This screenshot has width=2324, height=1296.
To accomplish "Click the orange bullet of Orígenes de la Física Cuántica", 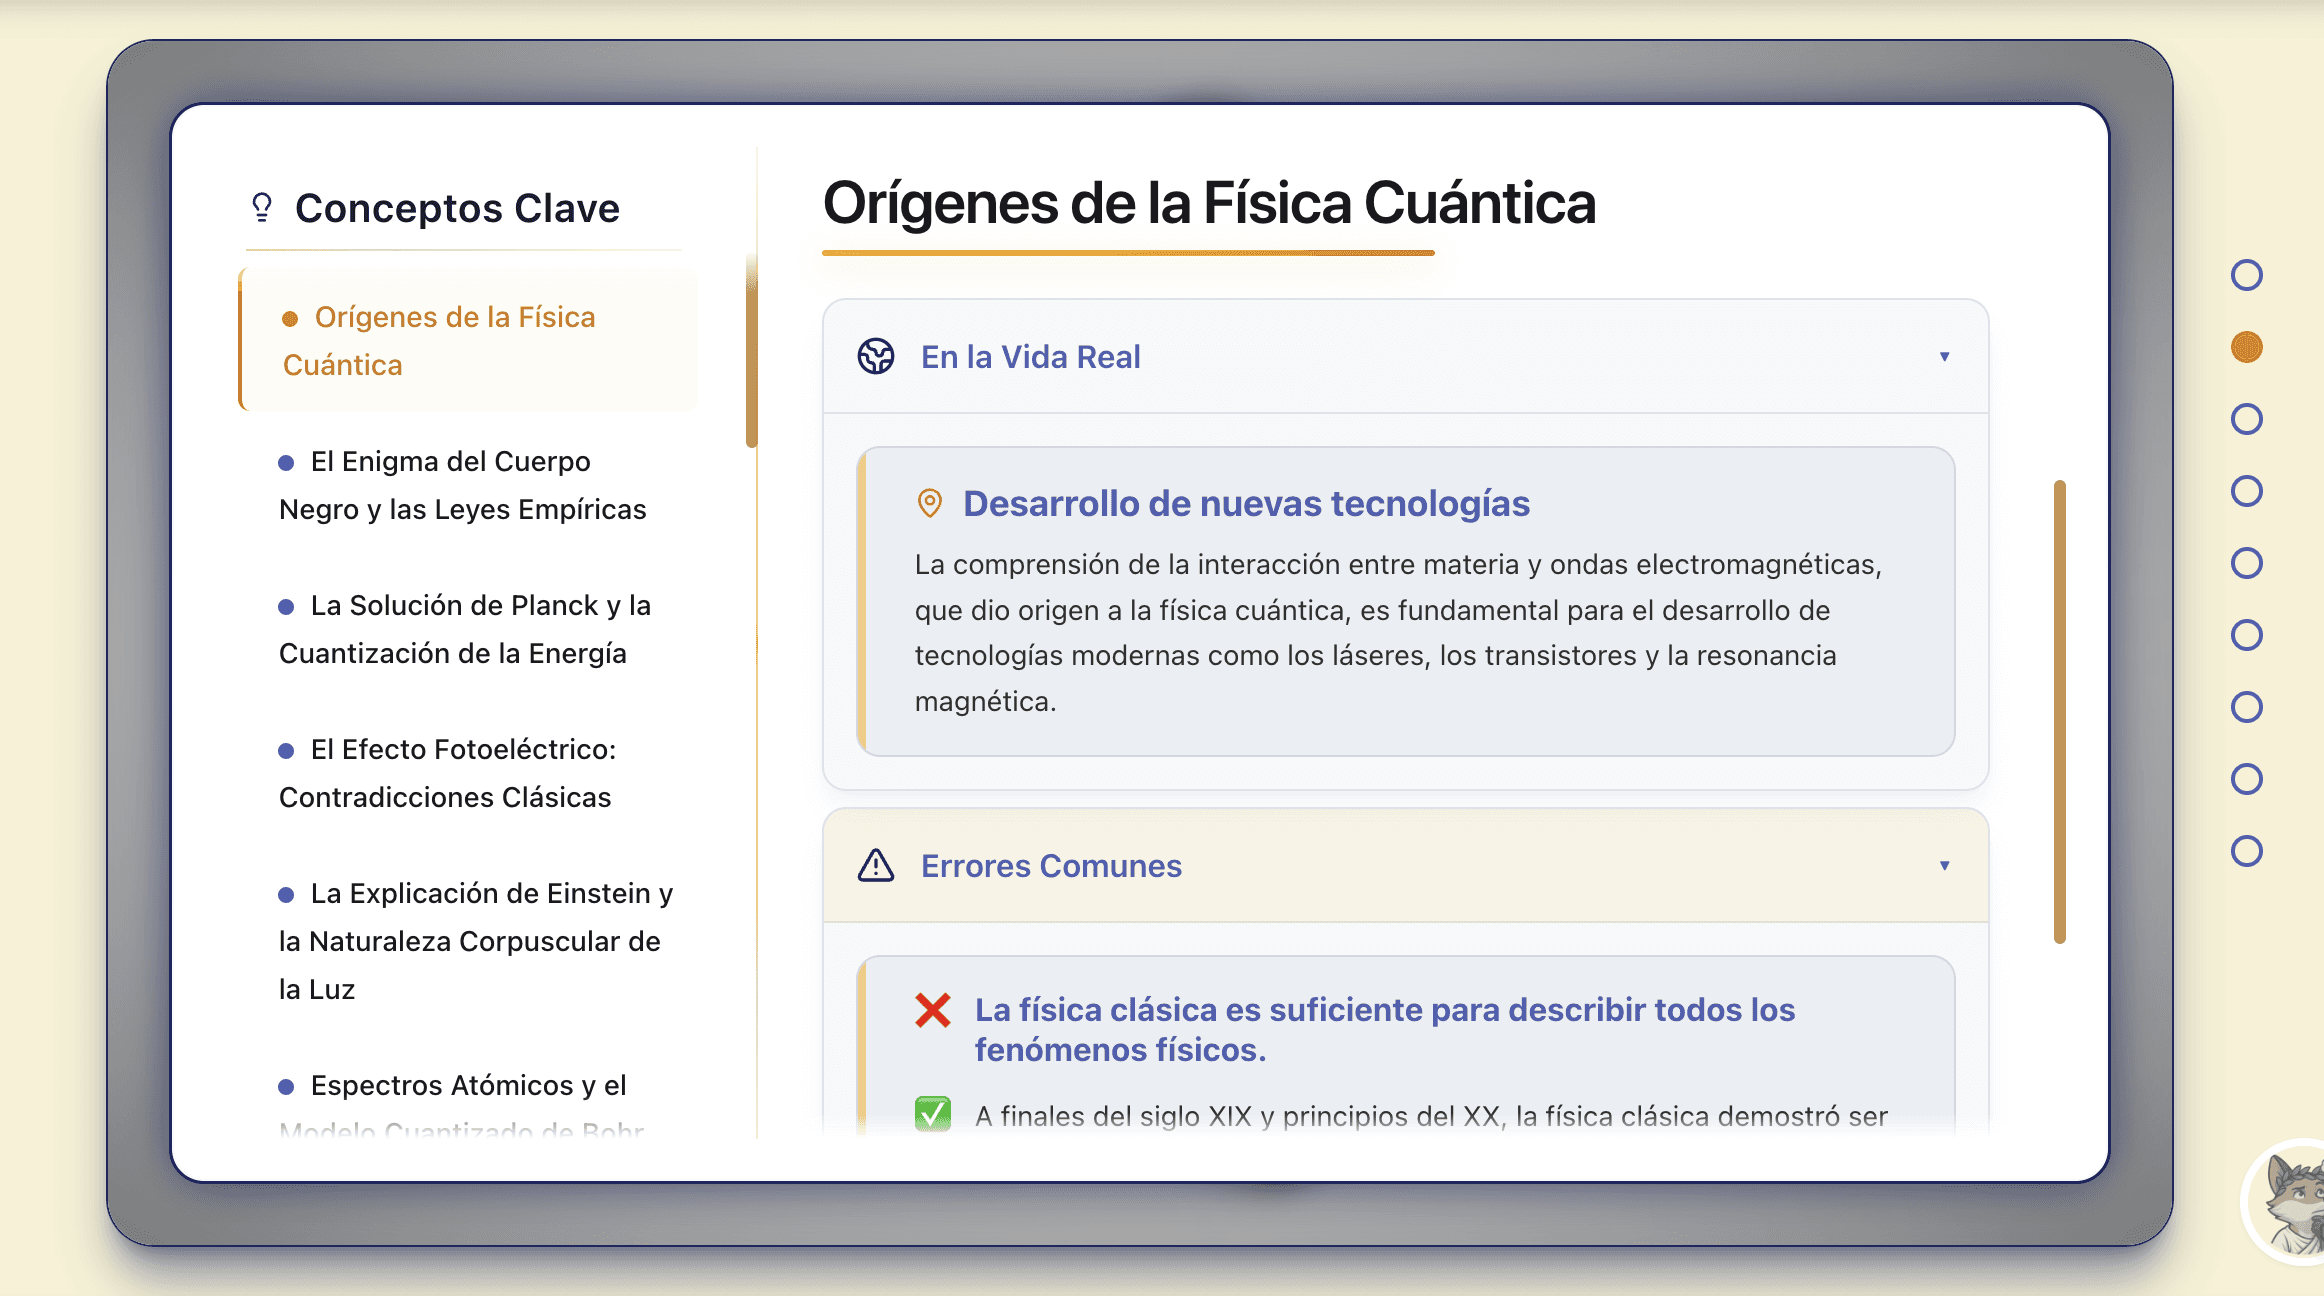I will click(290, 319).
